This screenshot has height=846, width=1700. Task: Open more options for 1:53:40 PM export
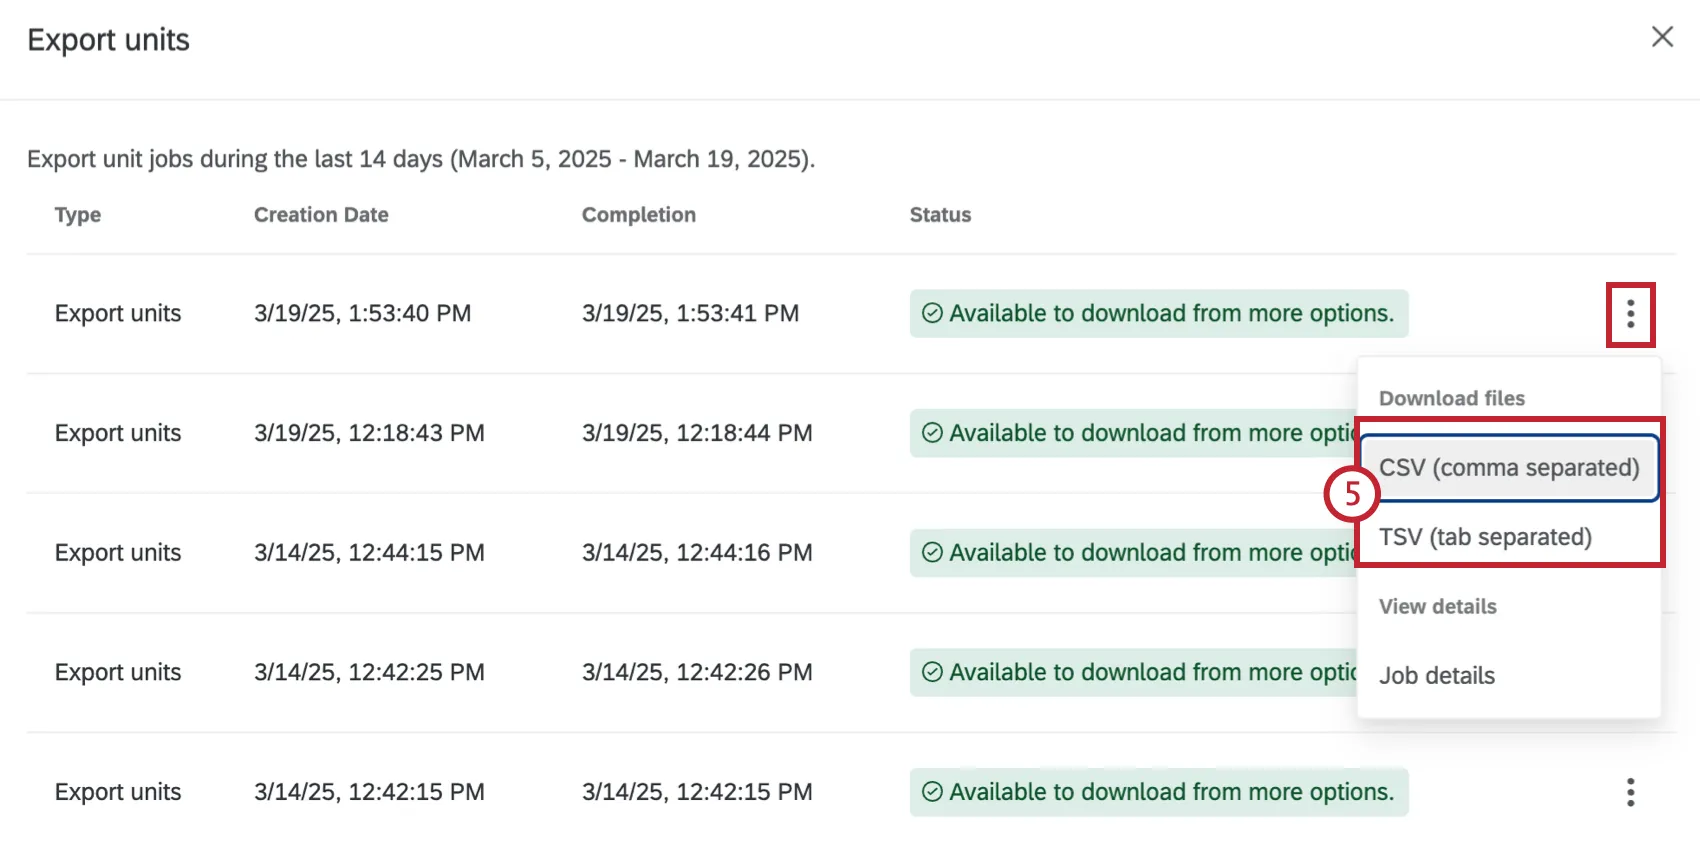[1630, 314]
